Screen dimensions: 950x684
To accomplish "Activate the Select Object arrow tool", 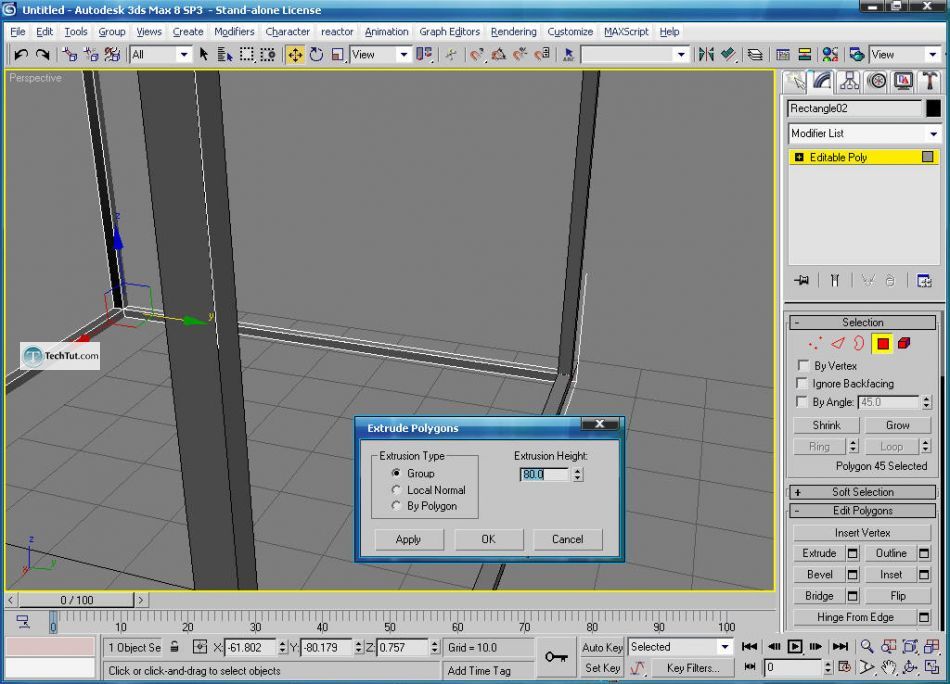I will (204, 55).
